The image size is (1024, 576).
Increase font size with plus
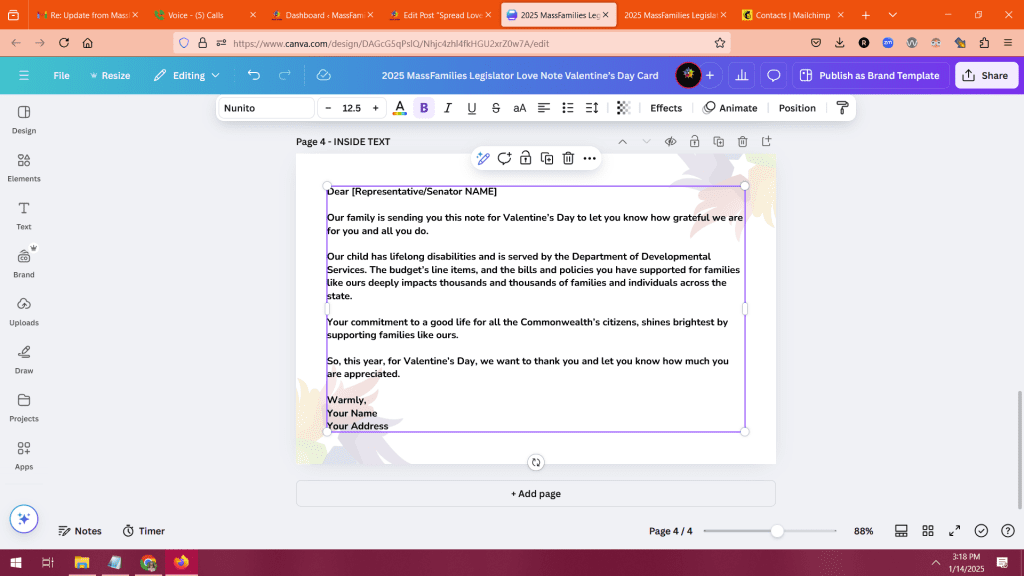376,108
